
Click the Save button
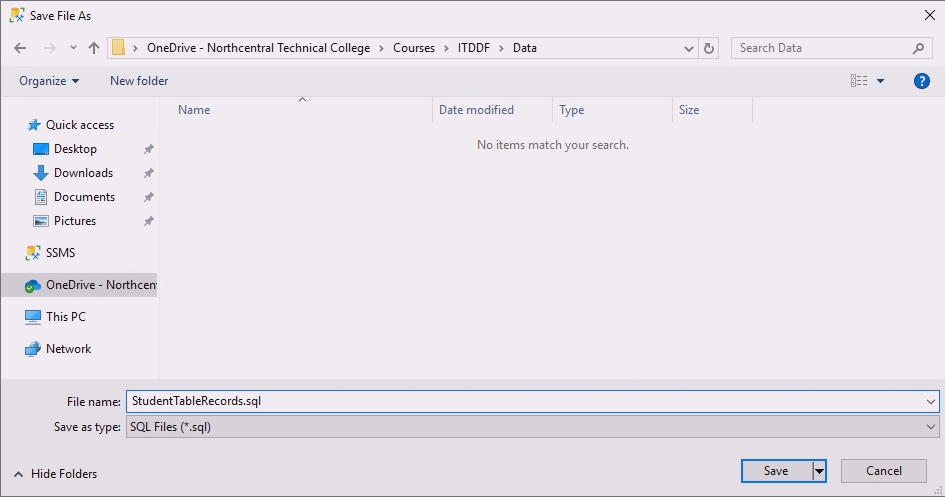click(x=776, y=471)
